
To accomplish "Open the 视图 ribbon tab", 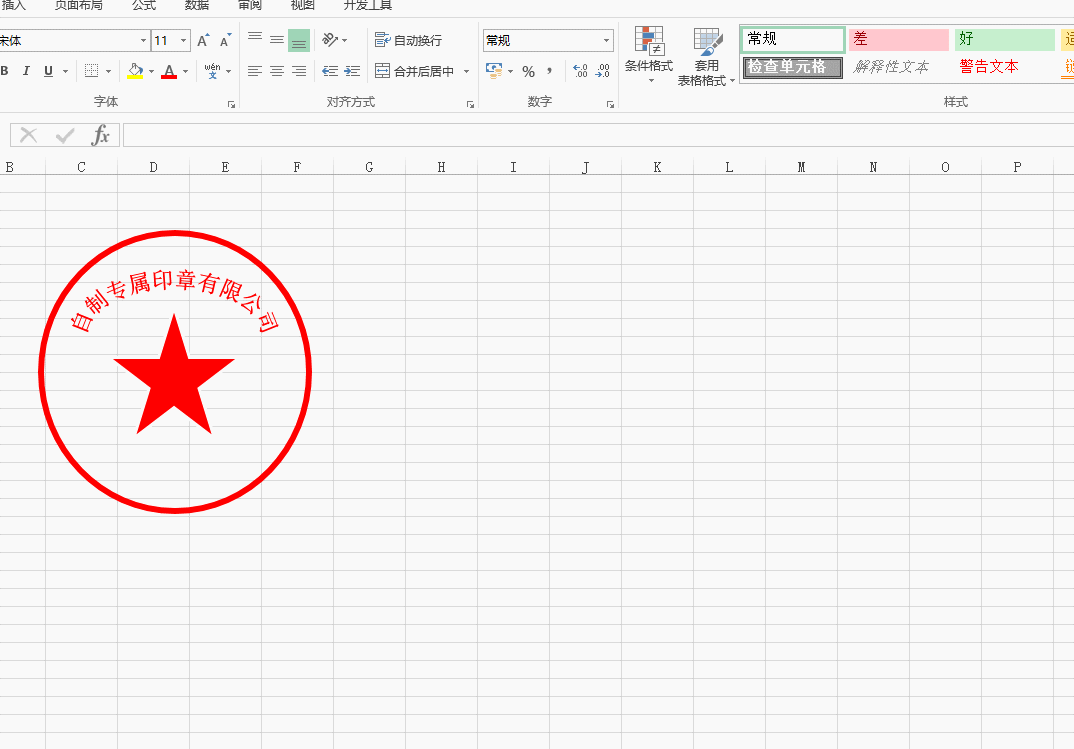I will [302, 5].
